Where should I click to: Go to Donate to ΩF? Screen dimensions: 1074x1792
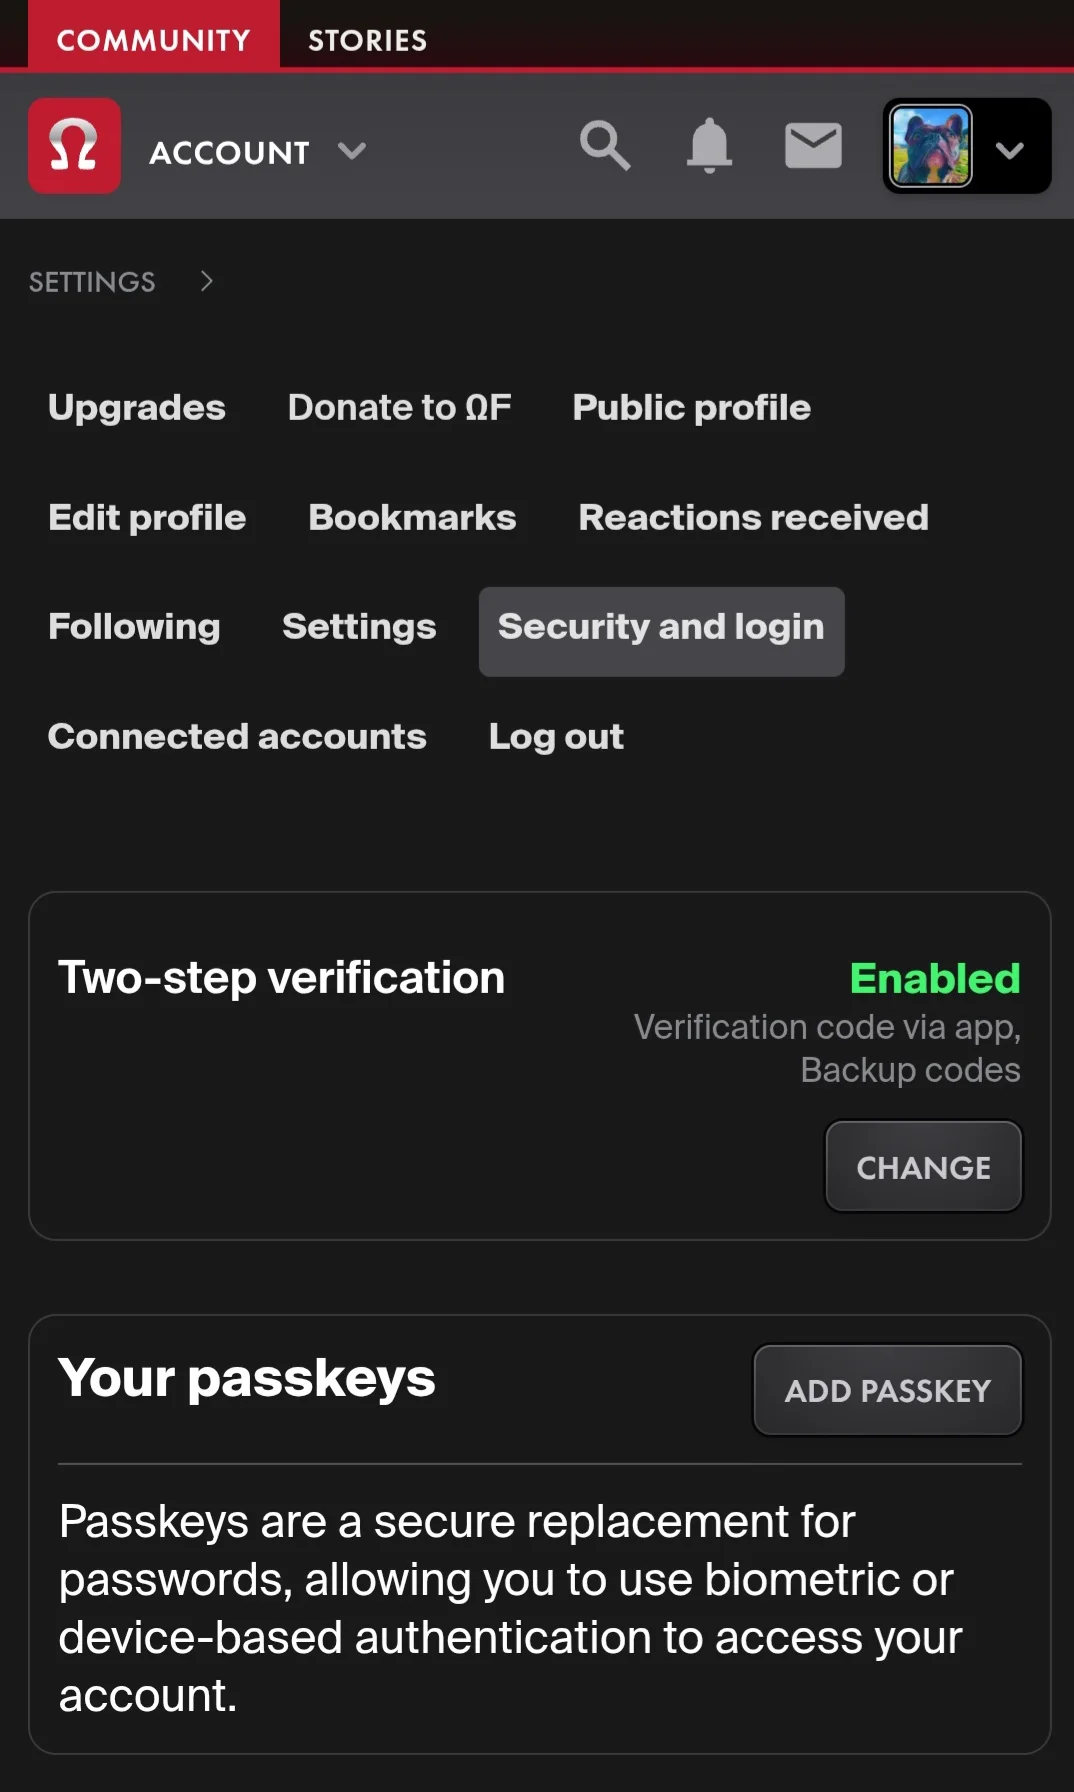pos(399,407)
